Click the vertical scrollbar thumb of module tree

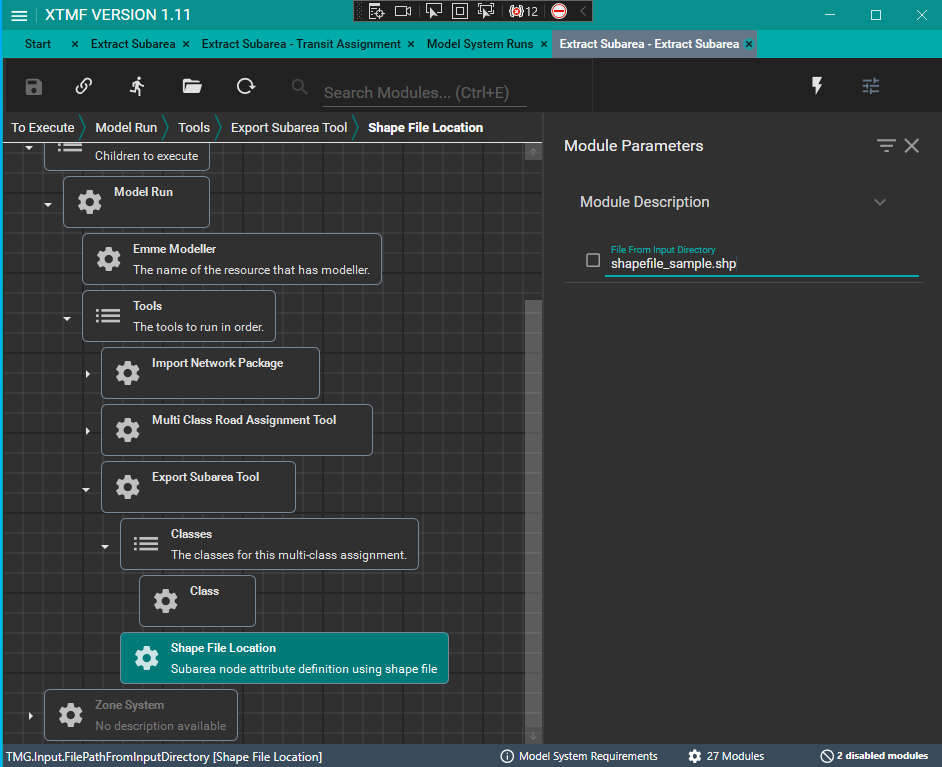[533, 514]
